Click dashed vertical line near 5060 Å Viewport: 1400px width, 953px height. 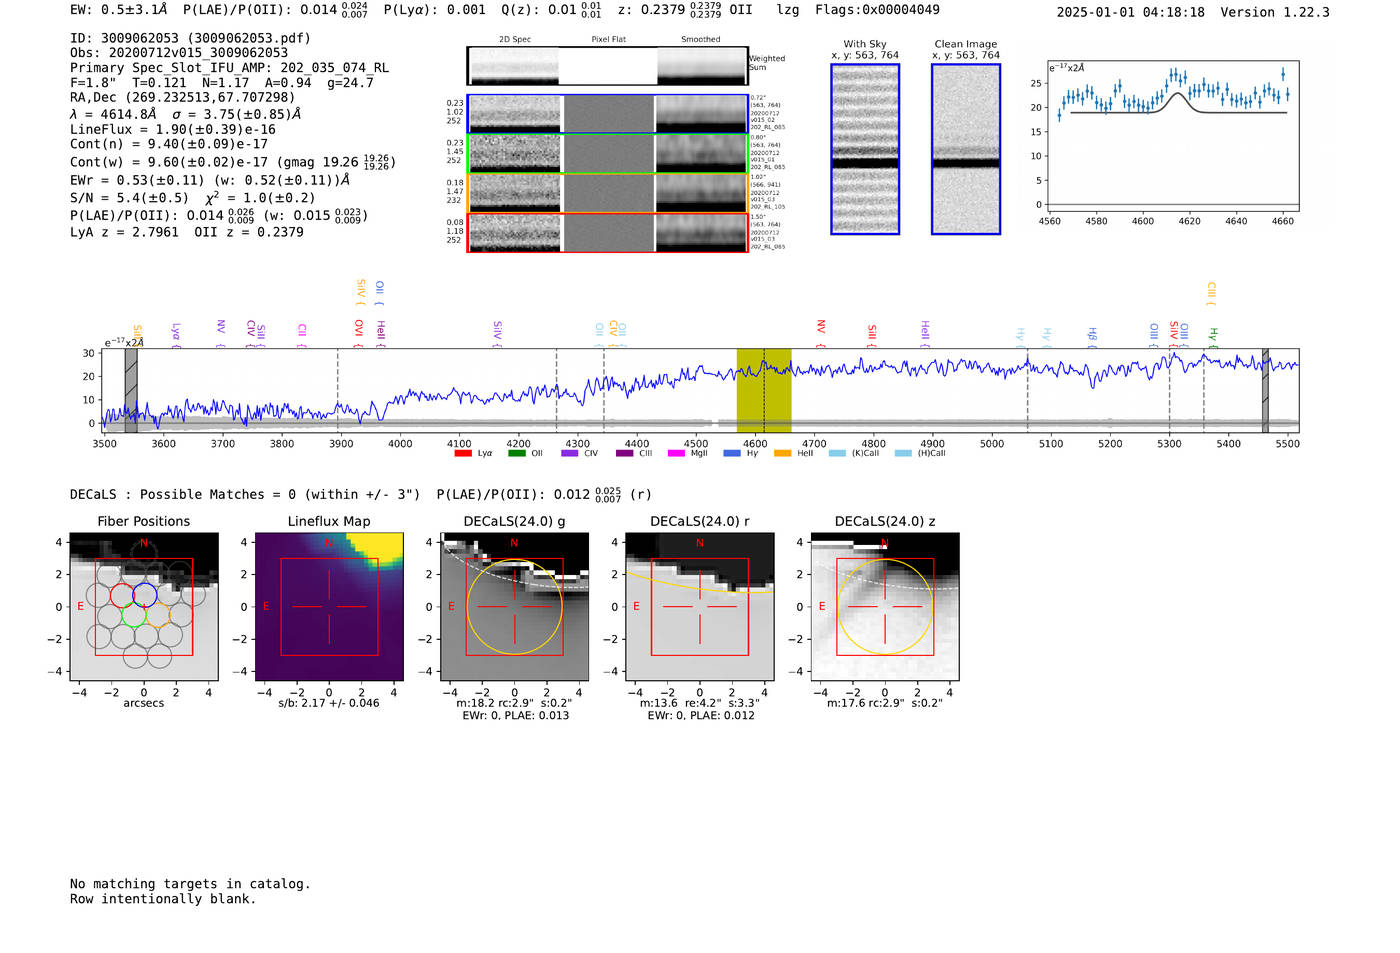point(1027,390)
